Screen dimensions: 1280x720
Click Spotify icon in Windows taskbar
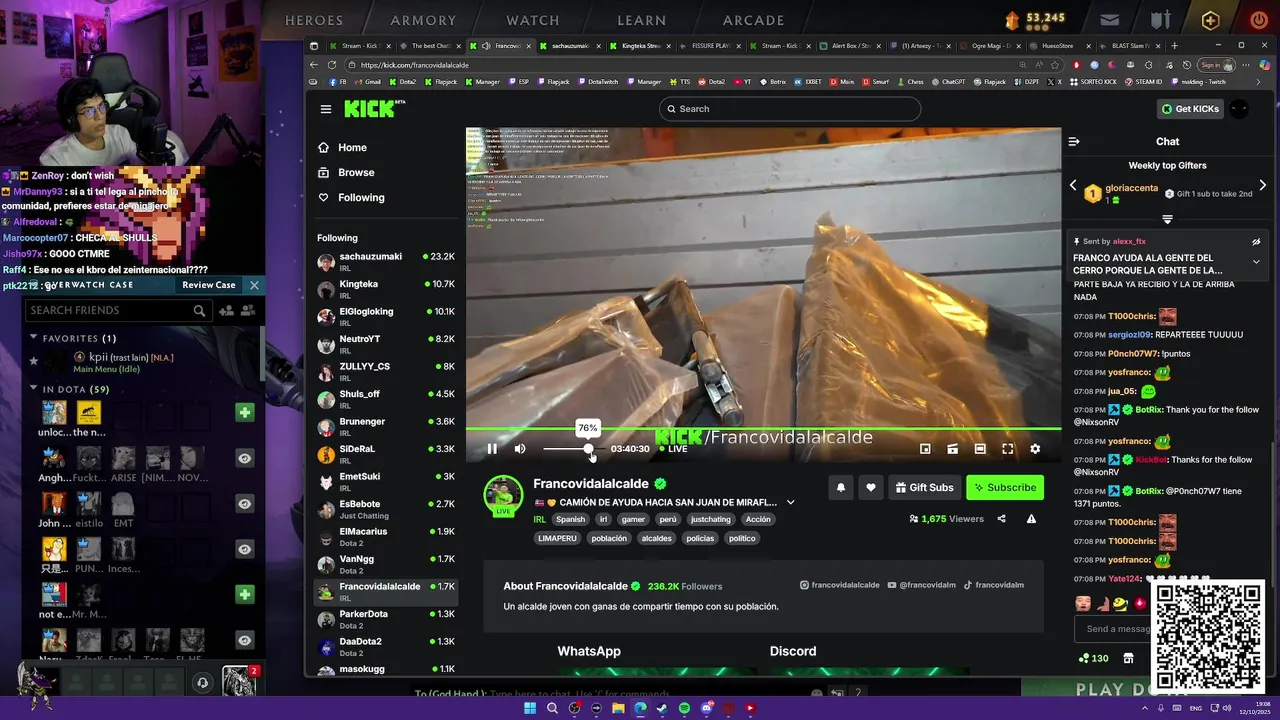[x=684, y=708]
